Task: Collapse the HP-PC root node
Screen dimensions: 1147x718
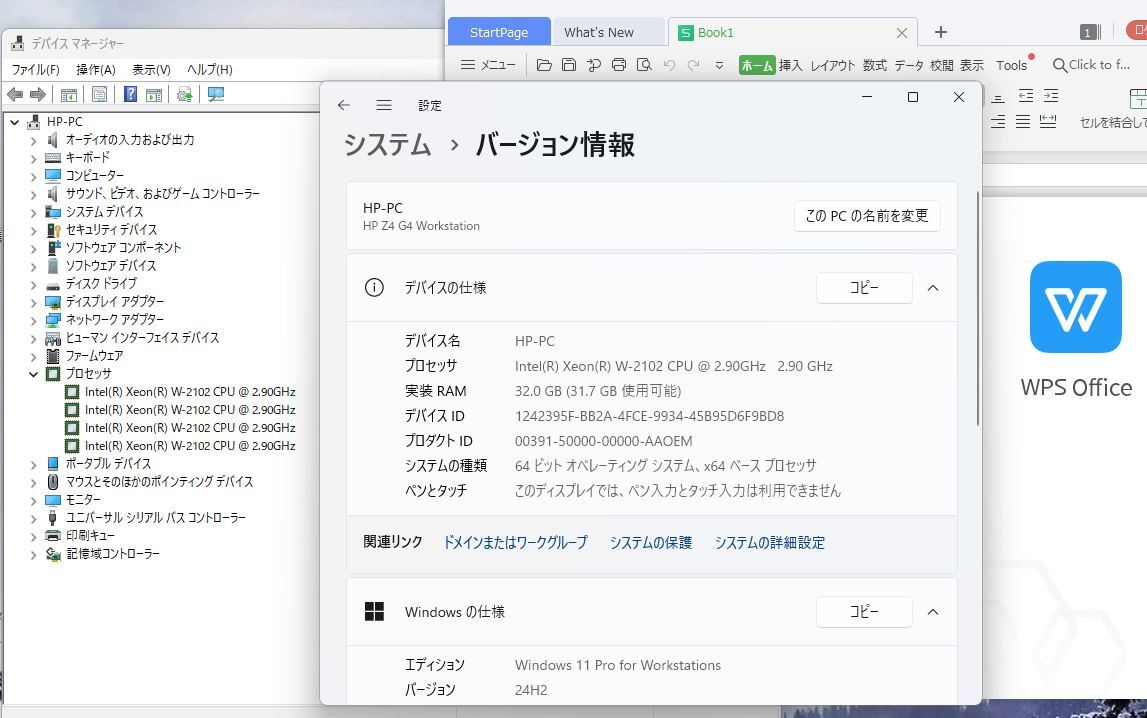Action: 15,122
